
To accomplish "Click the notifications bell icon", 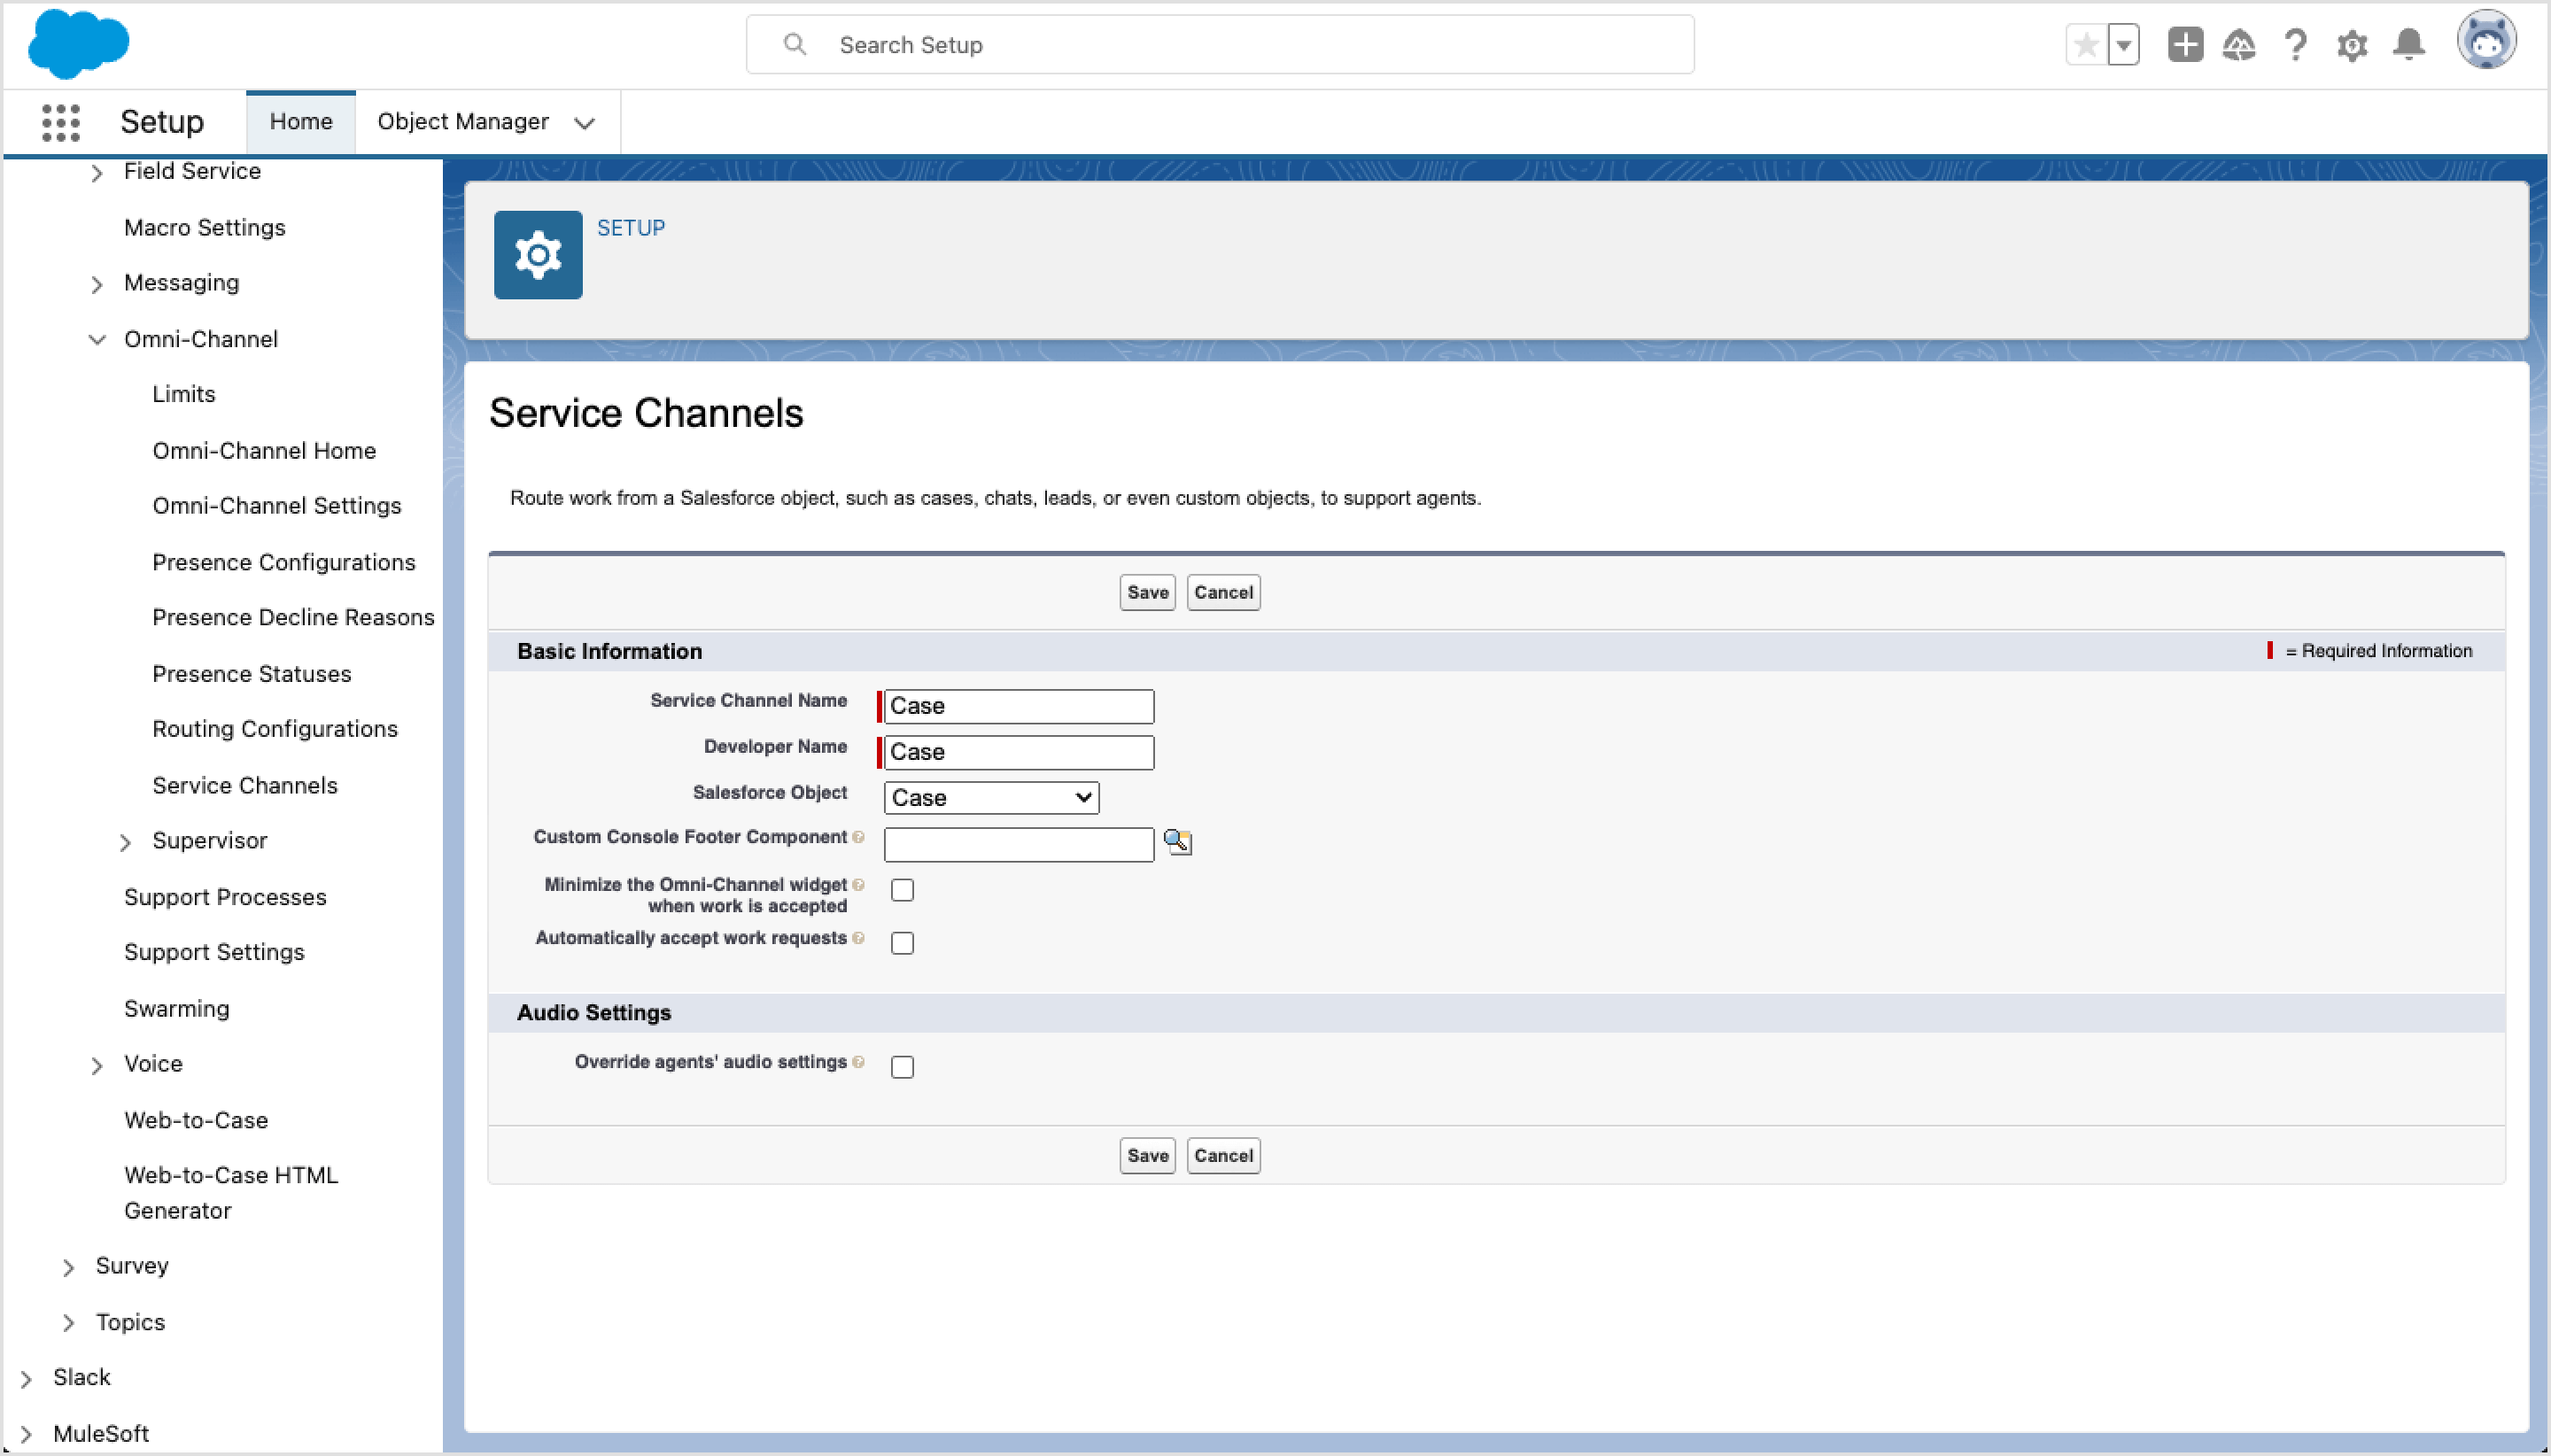I will (2409, 44).
